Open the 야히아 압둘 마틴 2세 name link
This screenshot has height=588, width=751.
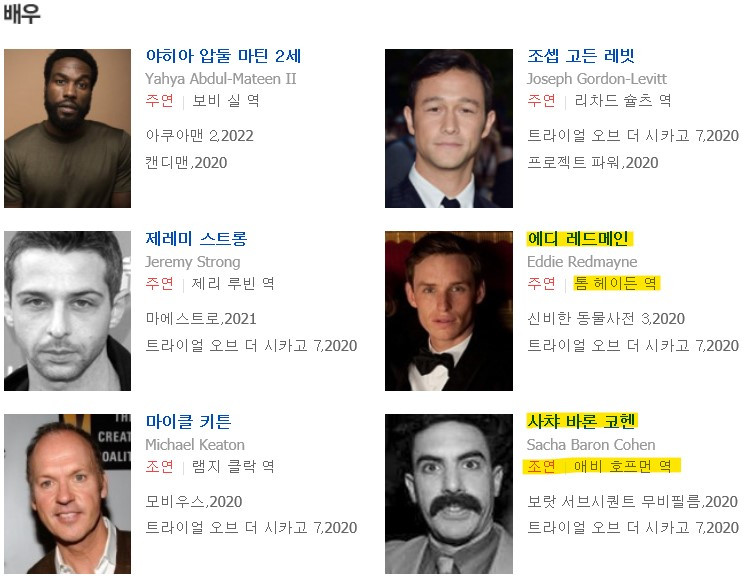pyautogui.click(x=223, y=56)
